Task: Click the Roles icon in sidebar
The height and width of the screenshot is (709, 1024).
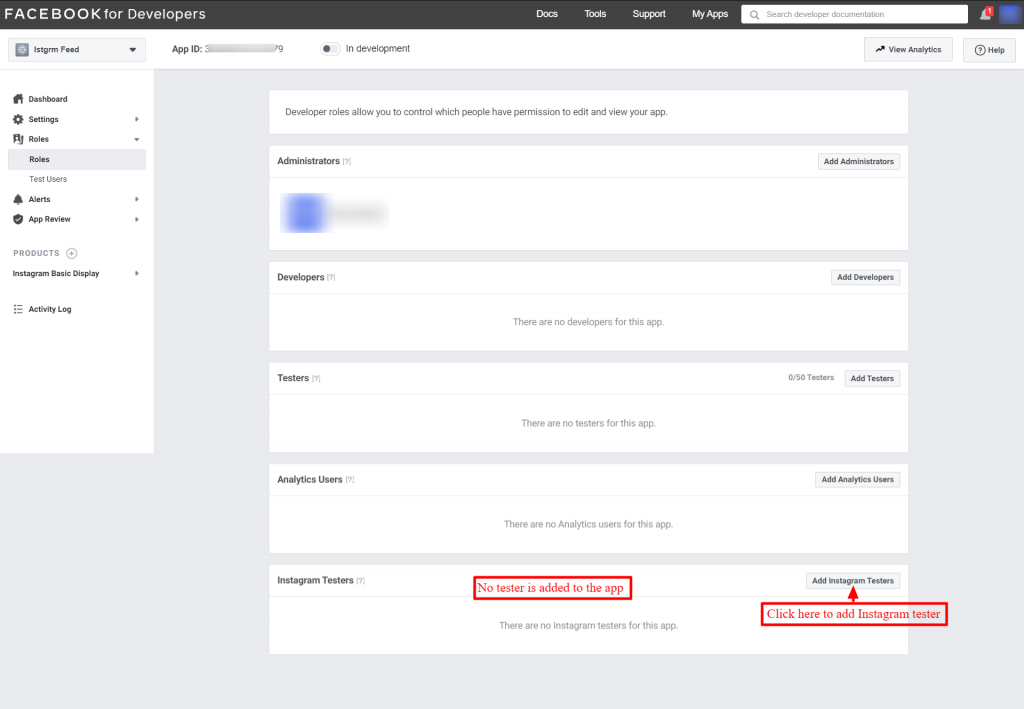Action: (x=18, y=139)
